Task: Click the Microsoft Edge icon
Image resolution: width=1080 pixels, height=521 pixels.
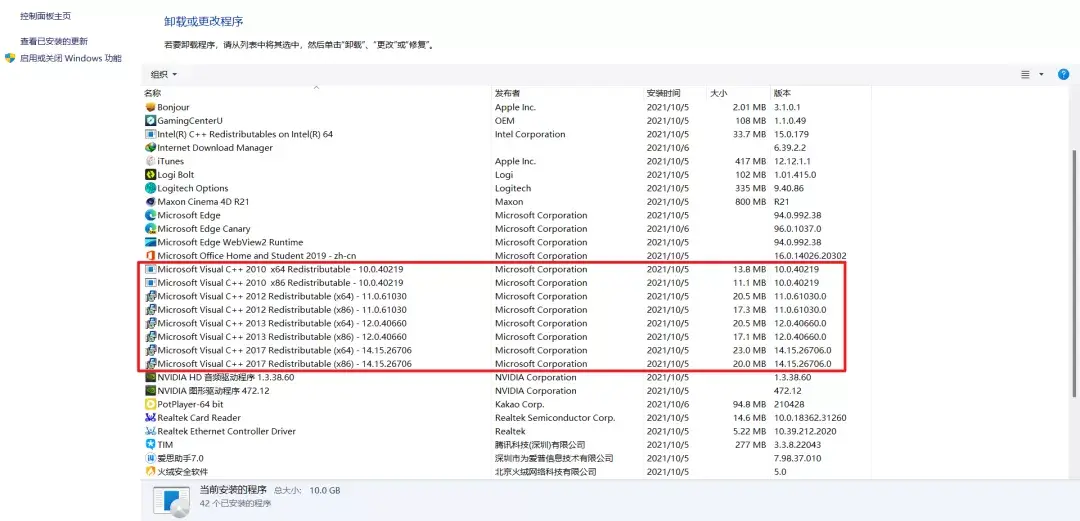Action: click(x=151, y=215)
